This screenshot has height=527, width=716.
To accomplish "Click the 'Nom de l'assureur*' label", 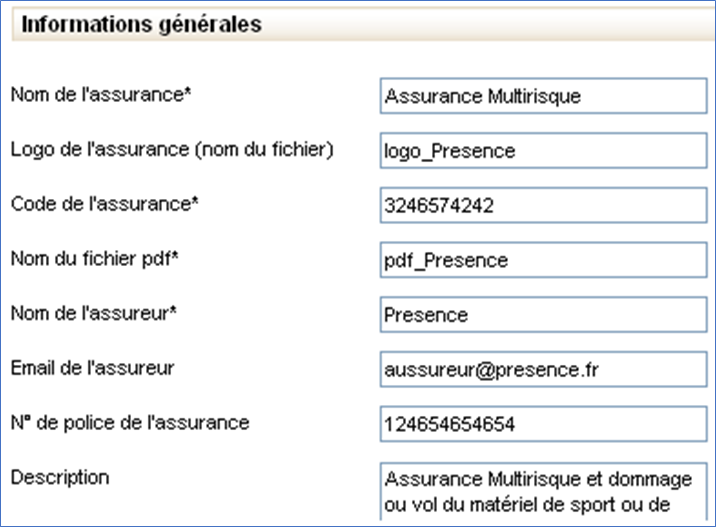I will 101,313.
